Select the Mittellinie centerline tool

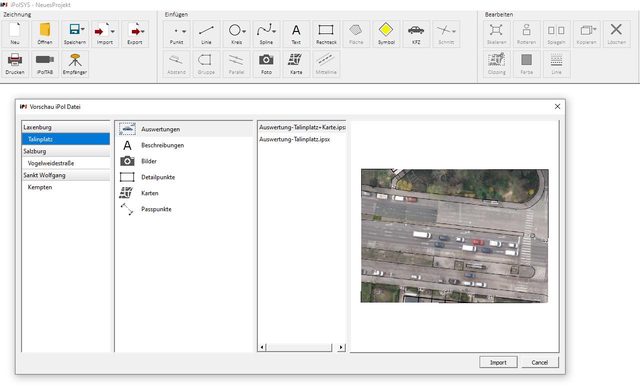[326, 64]
